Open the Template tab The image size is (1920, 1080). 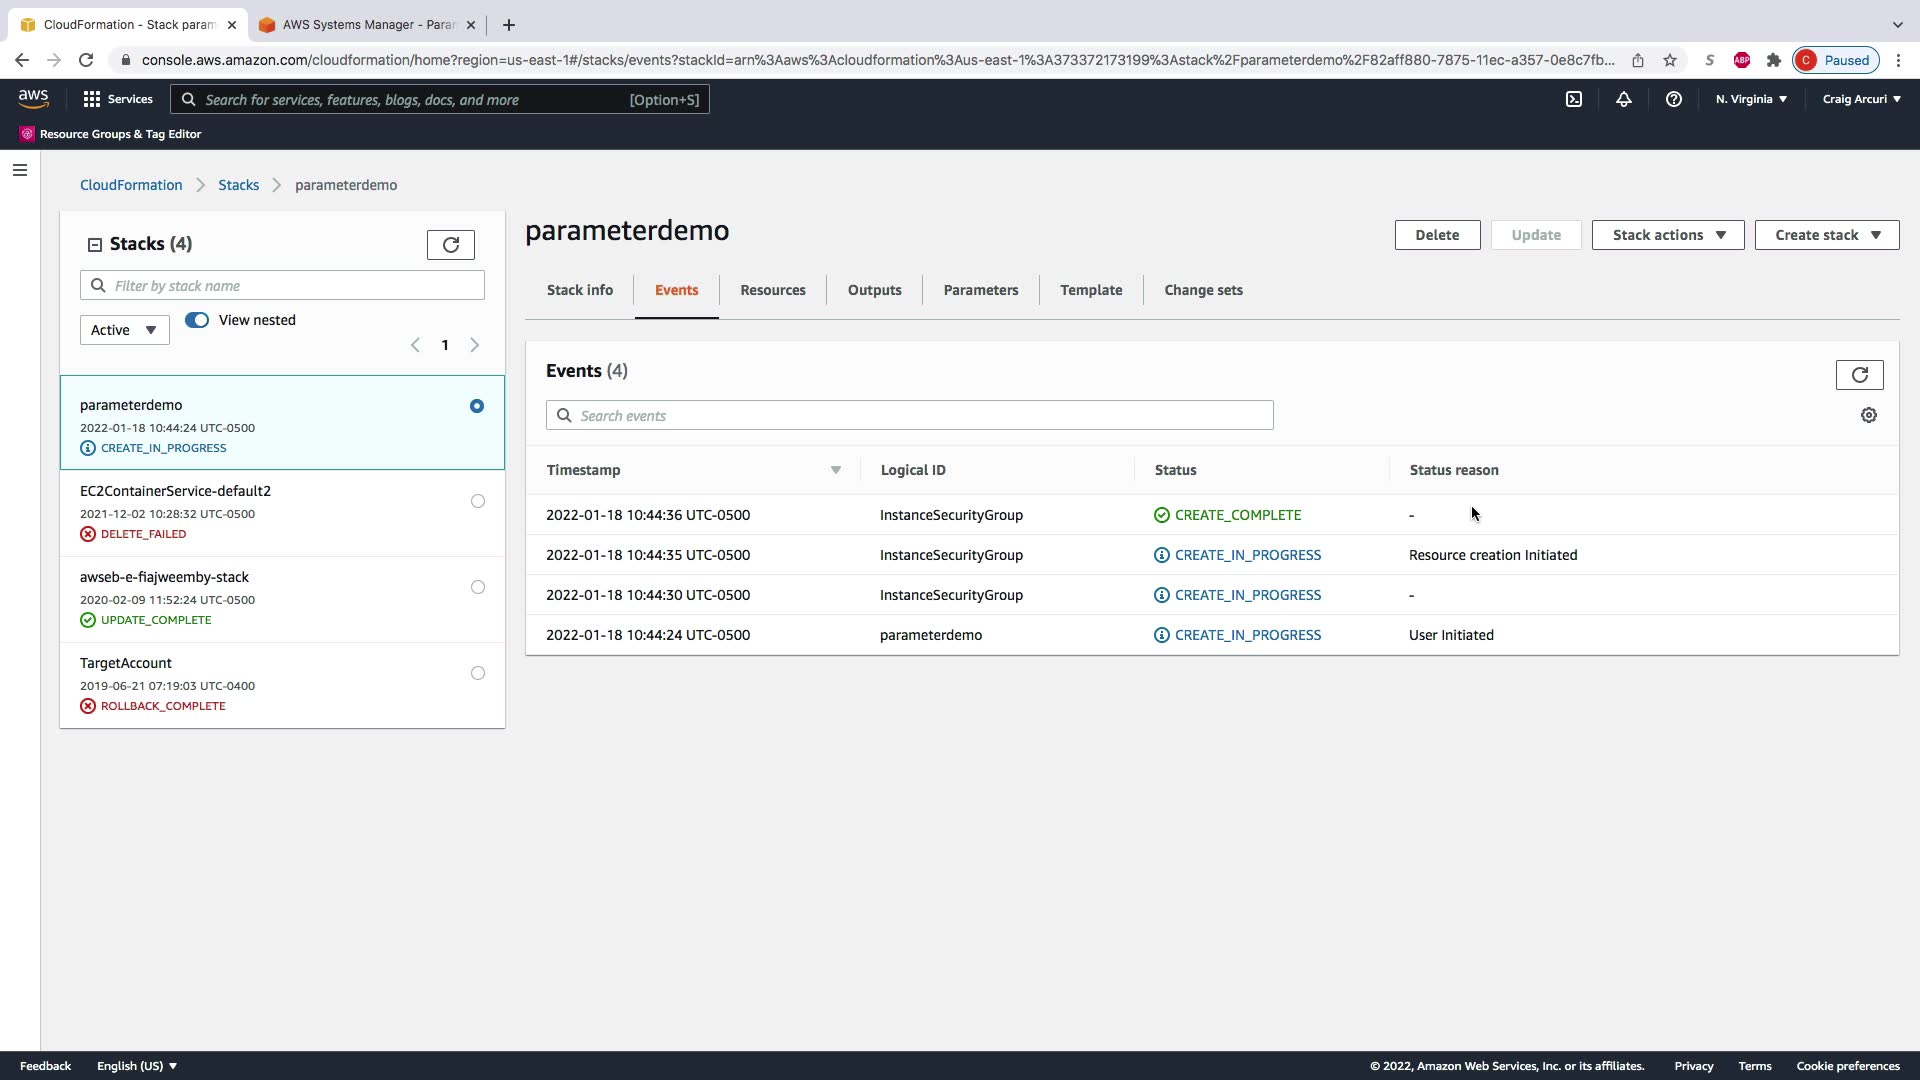[1091, 290]
